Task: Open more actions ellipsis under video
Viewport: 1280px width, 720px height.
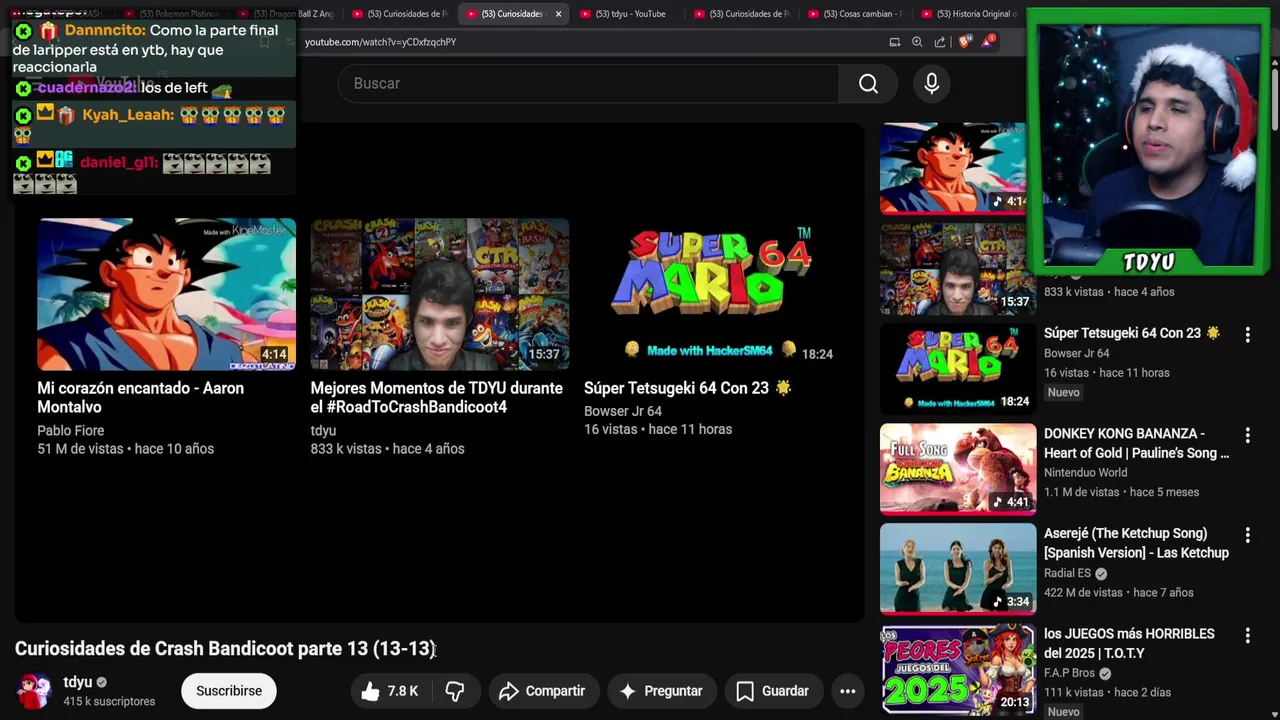Action: click(x=848, y=691)
